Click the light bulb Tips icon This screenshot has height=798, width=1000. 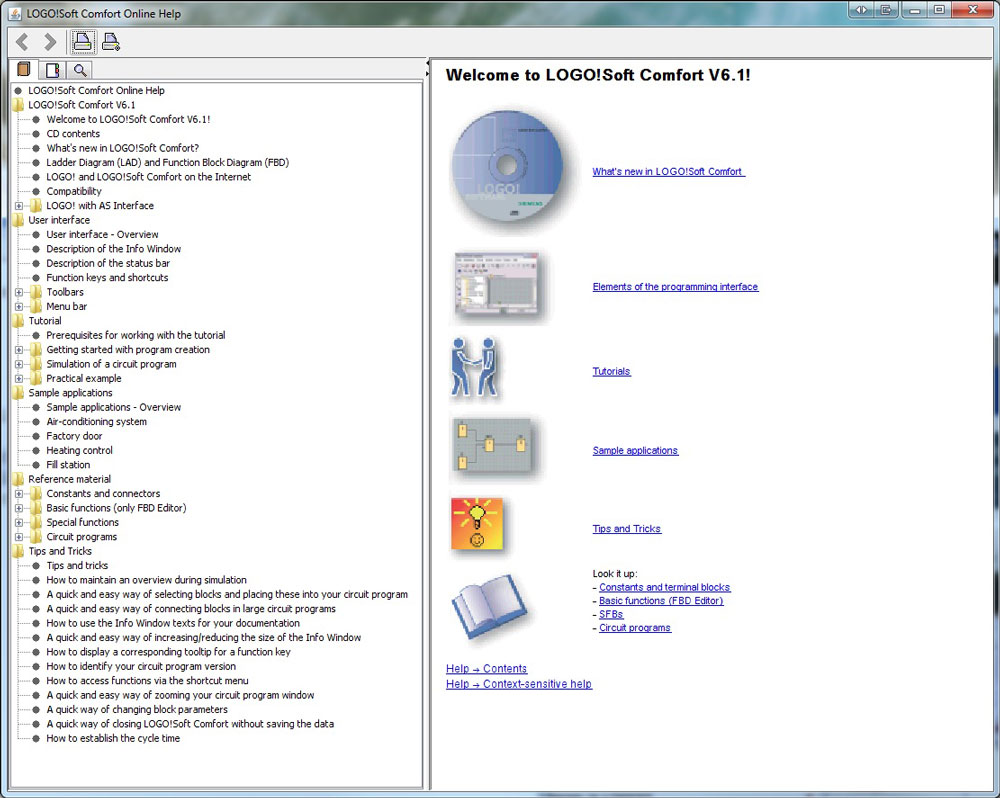click(x=476, y=525)
